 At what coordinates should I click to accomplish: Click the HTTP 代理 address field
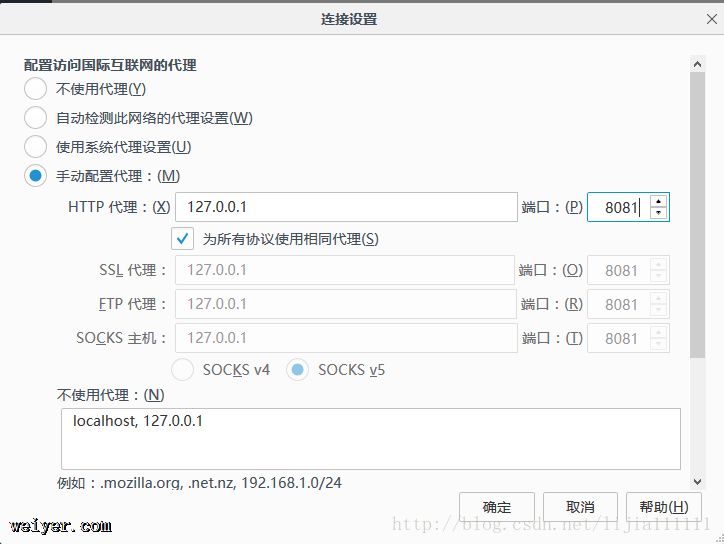pos(346,207)
